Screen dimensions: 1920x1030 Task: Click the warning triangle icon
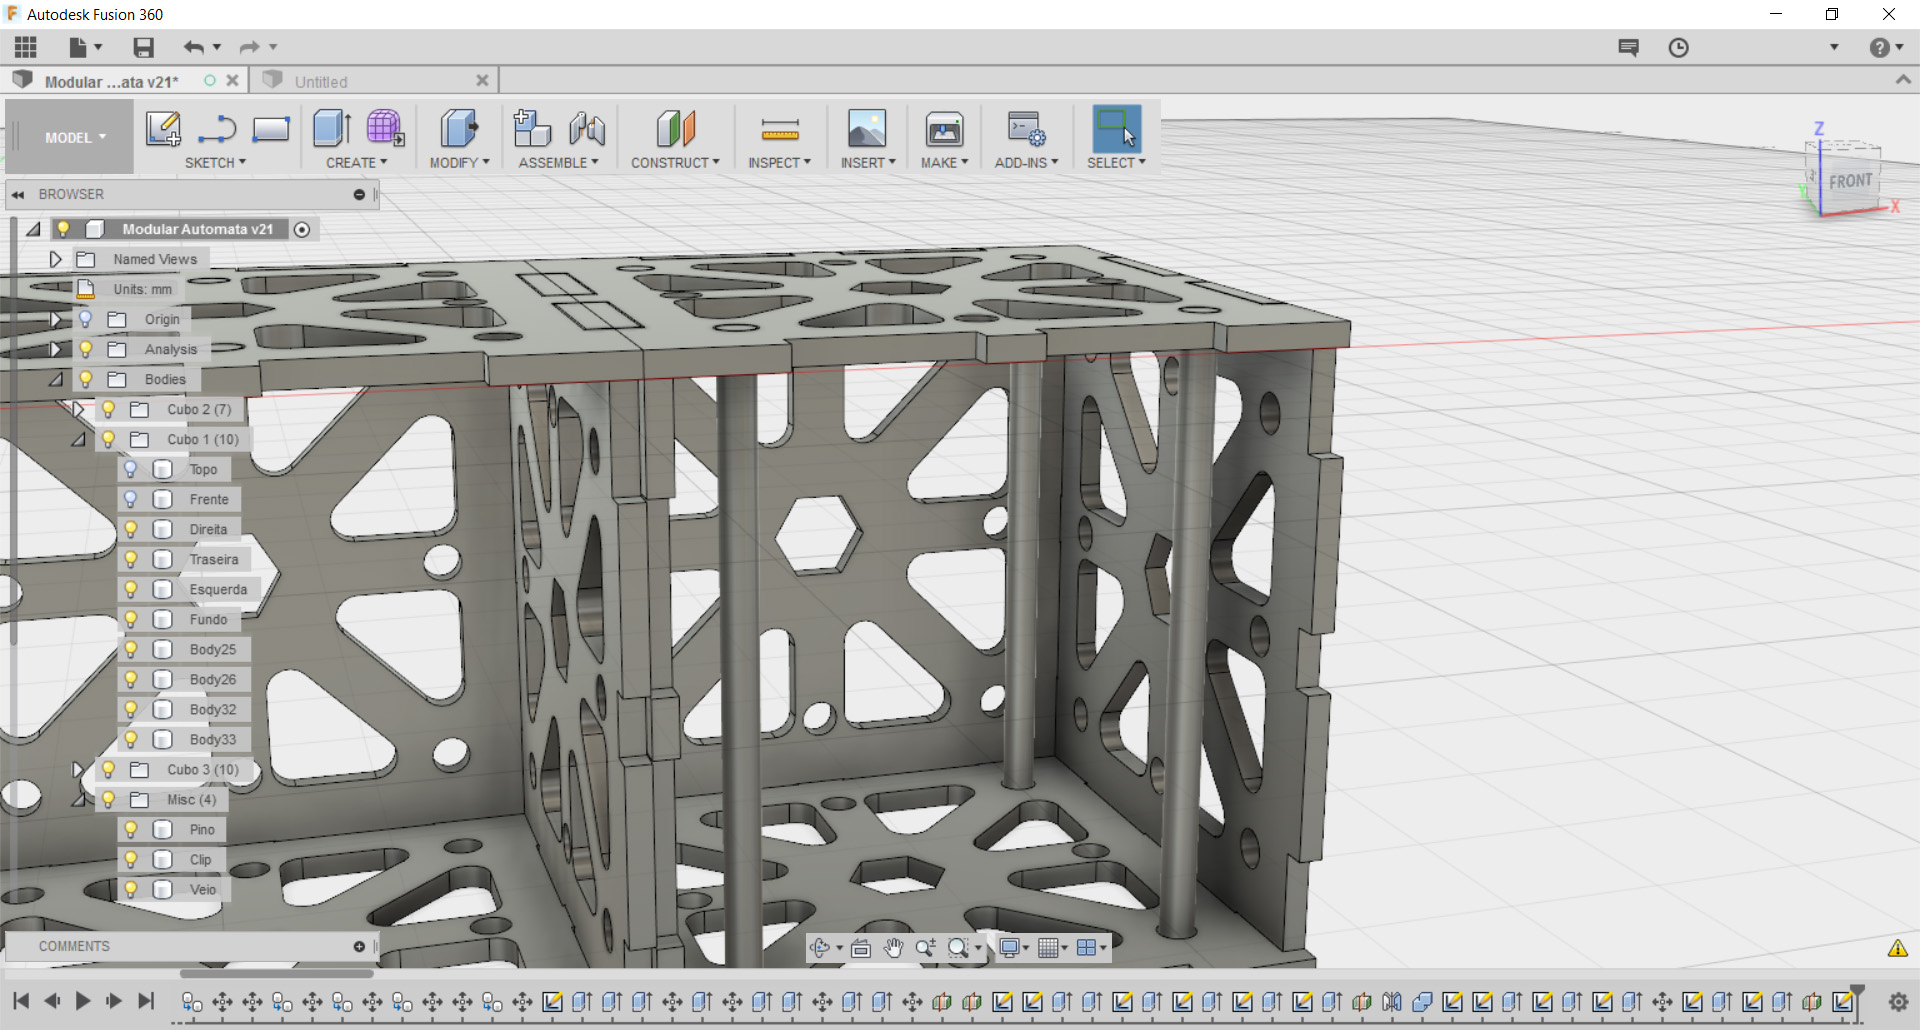coord(1897,948)
